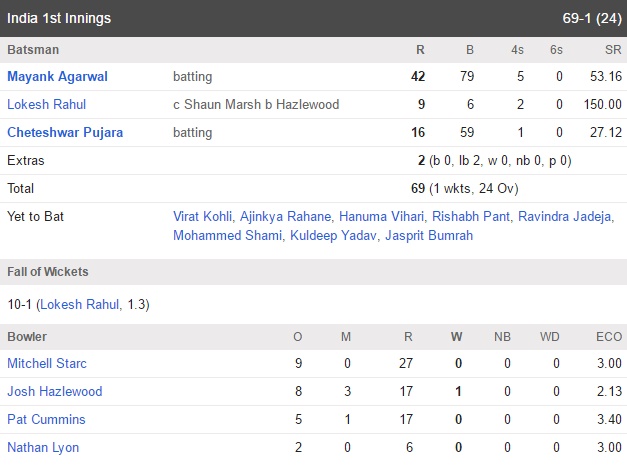
Task: Open Virat Kohli in Yet to Bat
Action: (x=202, y=216)
